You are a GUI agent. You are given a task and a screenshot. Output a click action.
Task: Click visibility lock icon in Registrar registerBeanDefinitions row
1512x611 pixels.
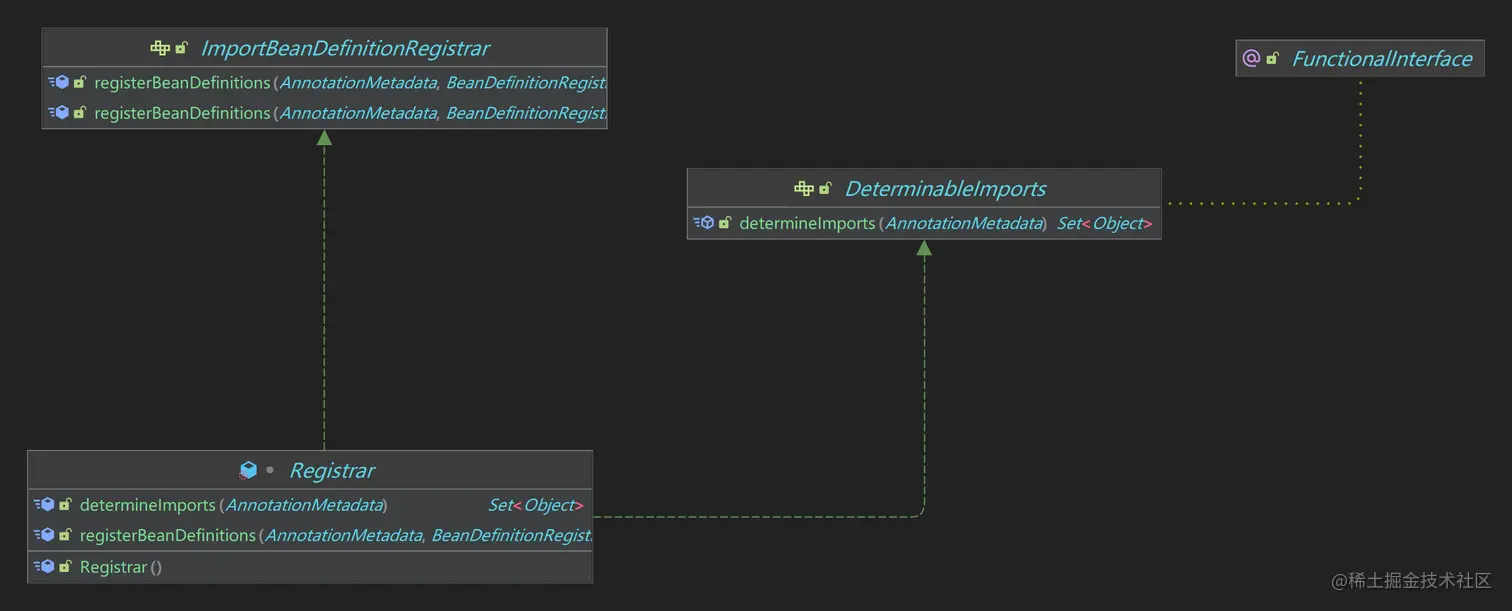65,536
